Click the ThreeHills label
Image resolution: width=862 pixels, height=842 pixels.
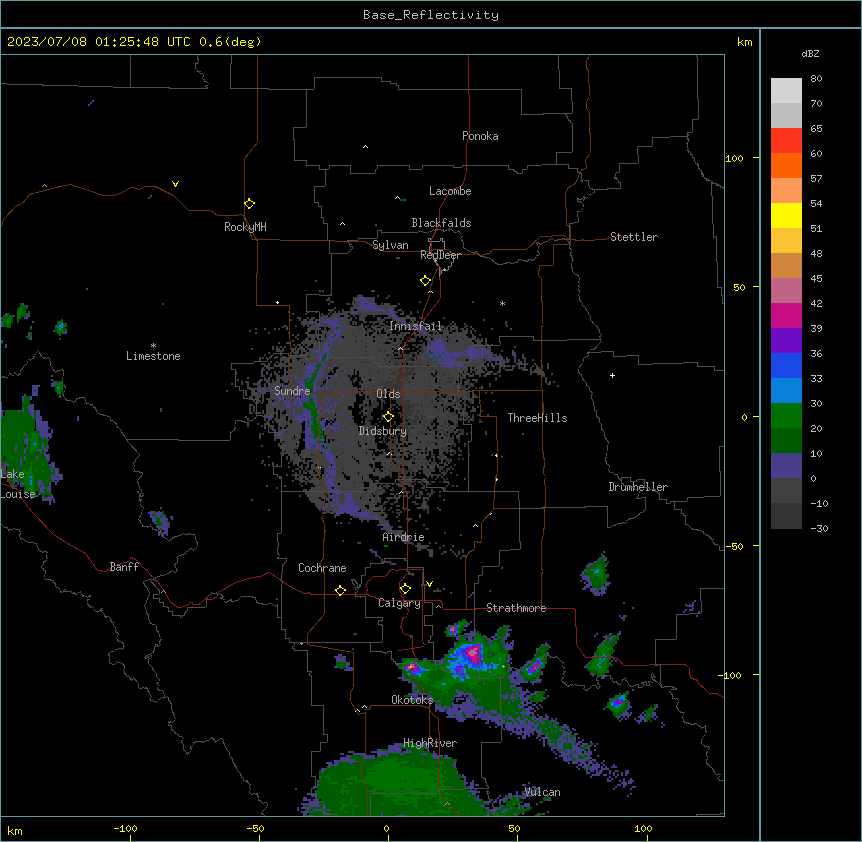537,418
